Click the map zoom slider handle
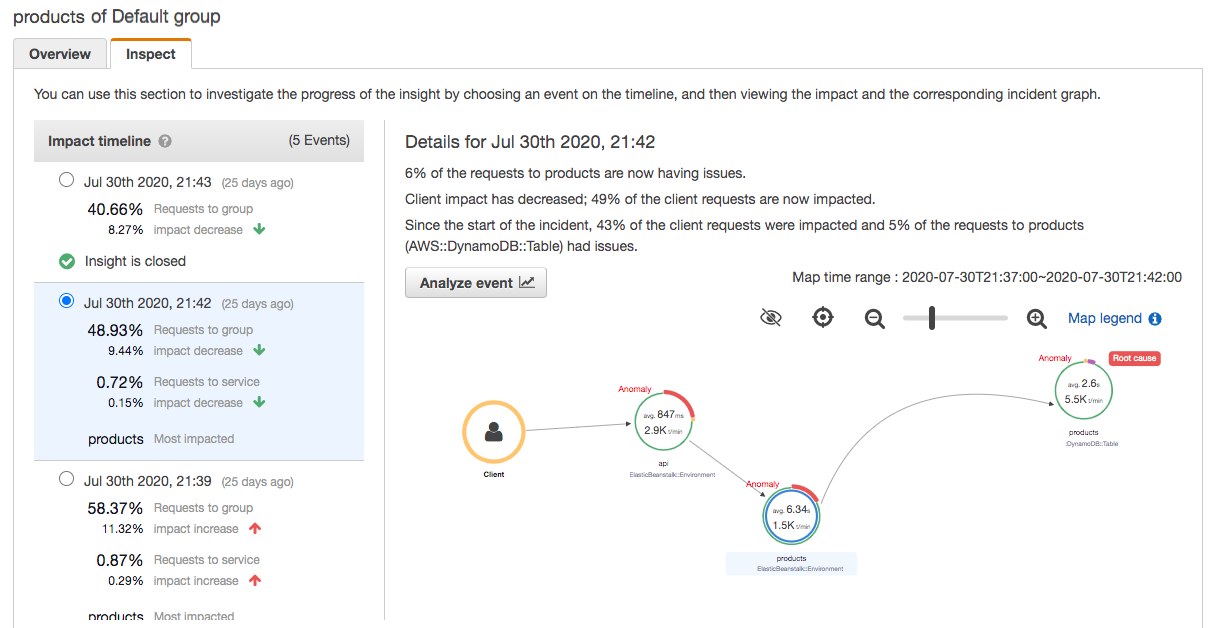 click(x=932, y=318)
